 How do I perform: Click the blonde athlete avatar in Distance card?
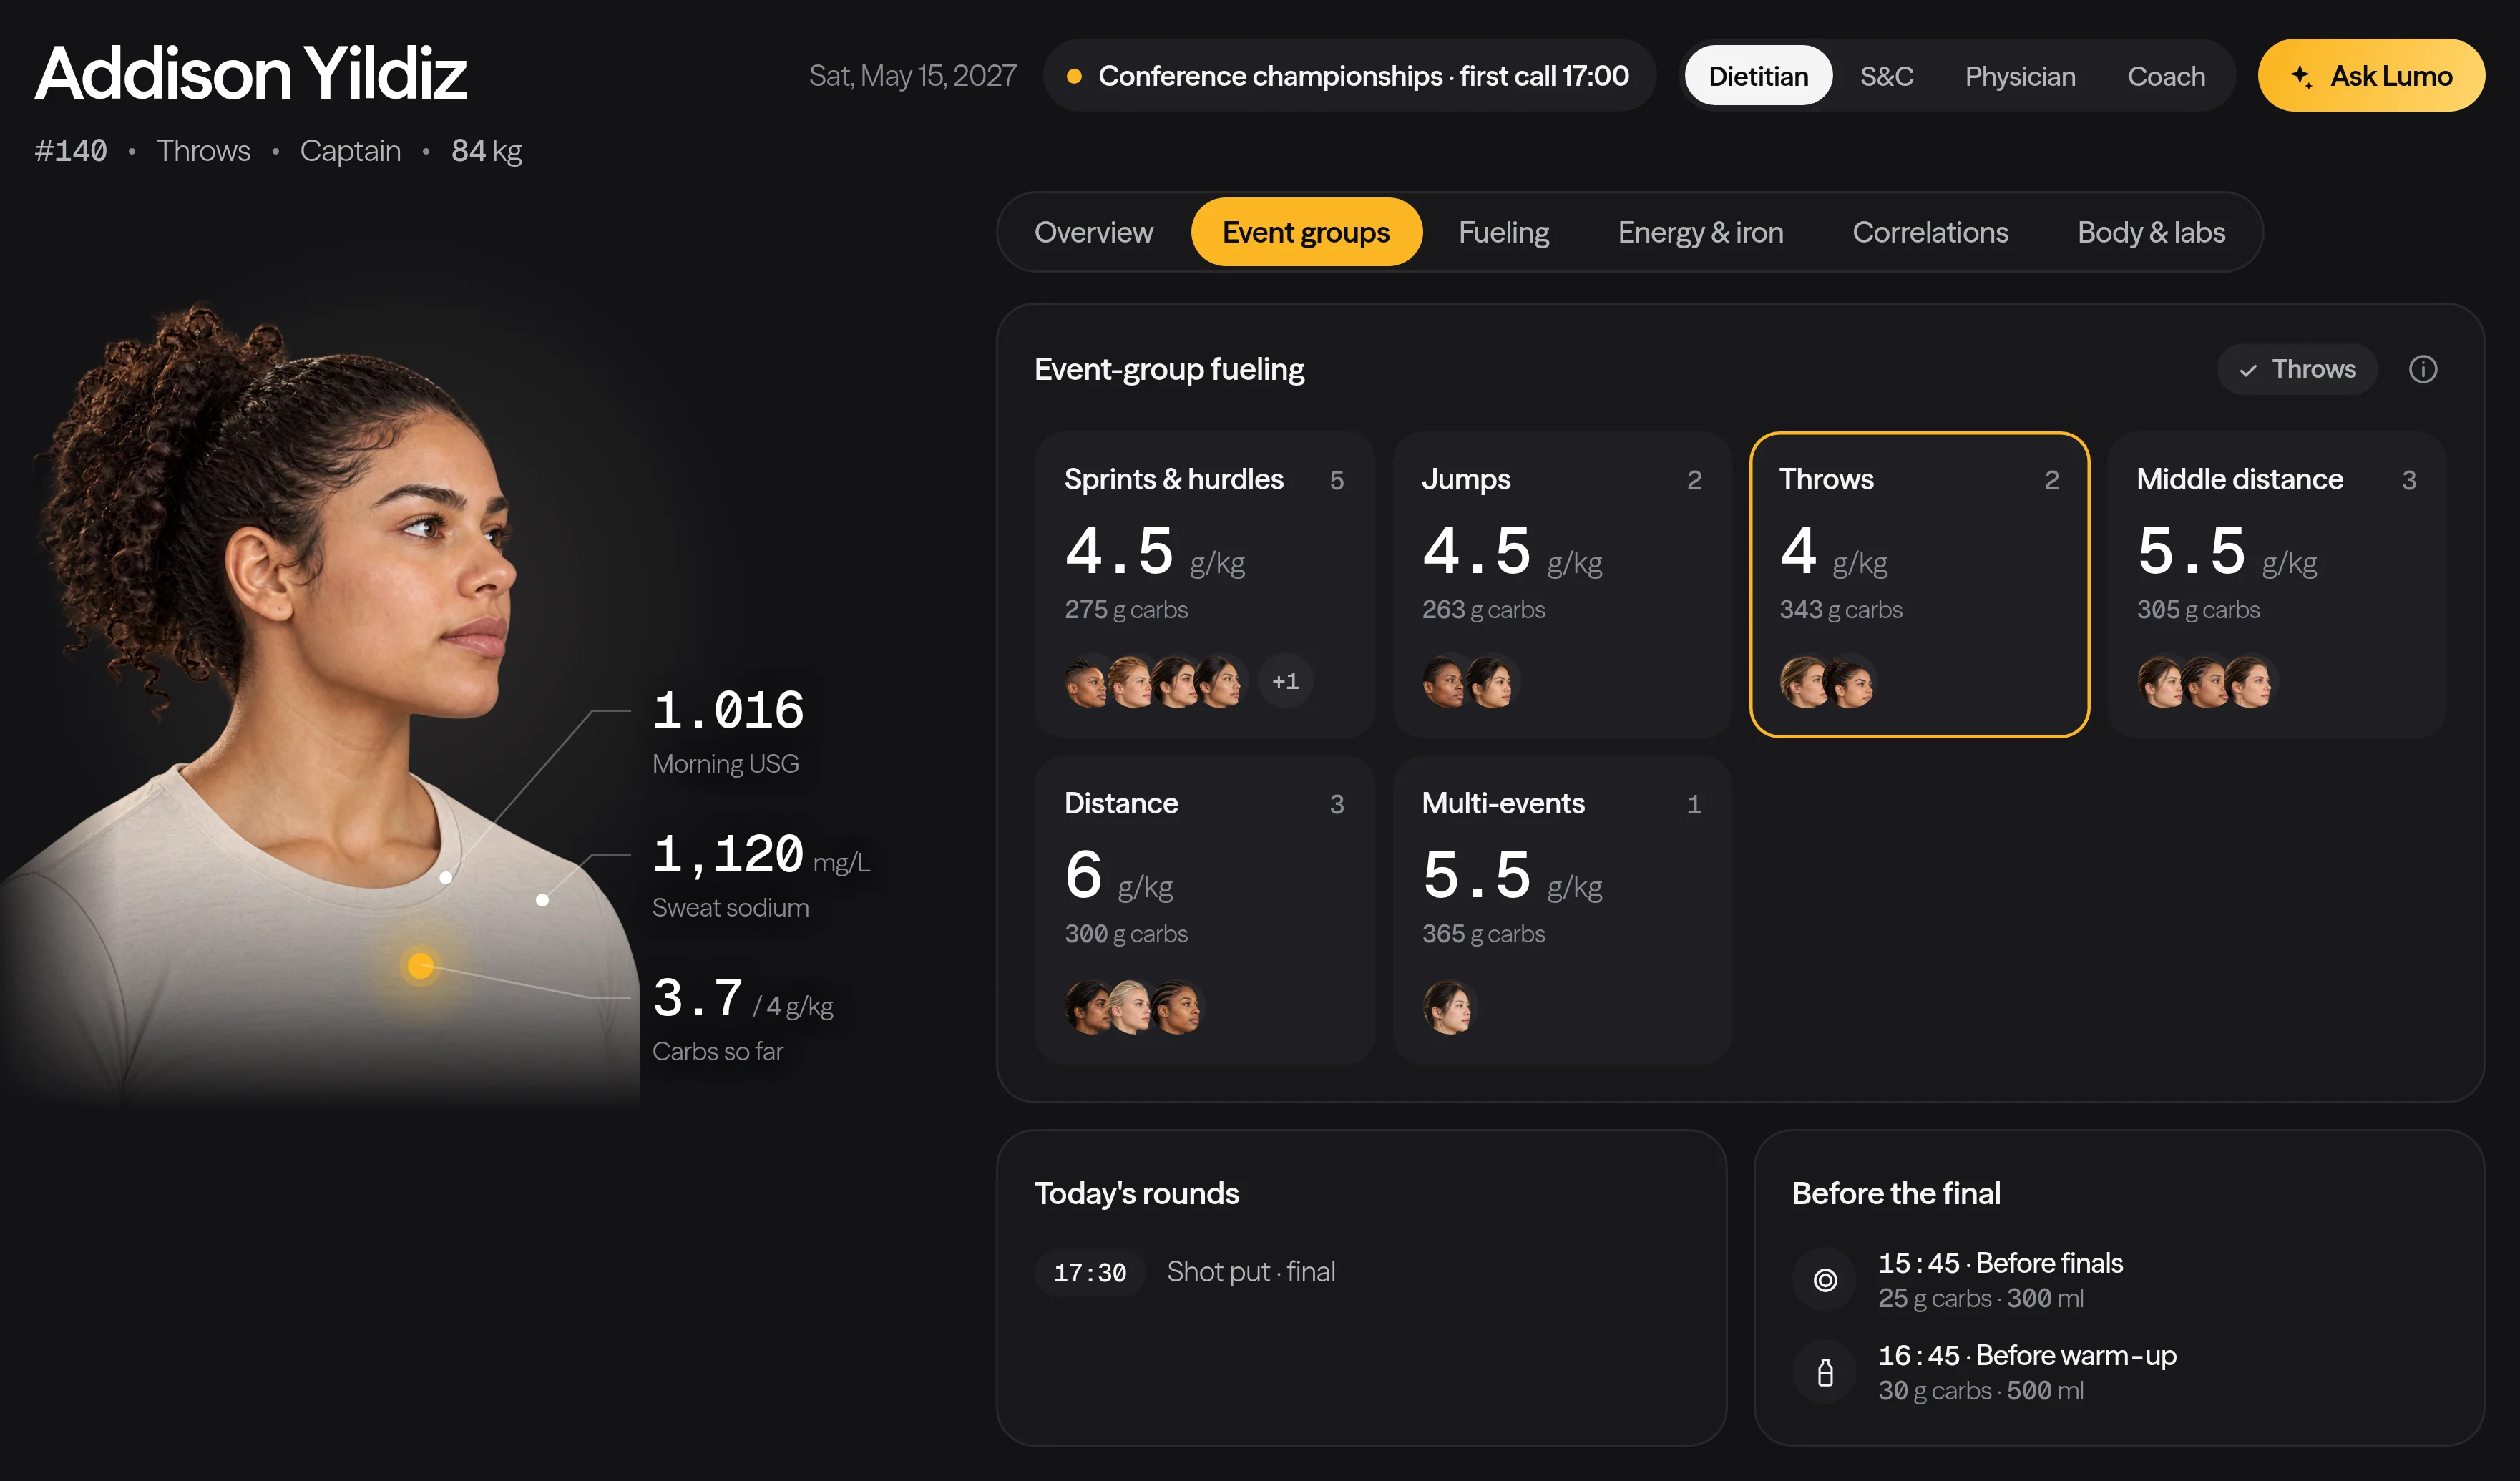pyautogui.click(x=1131, y=1006)
